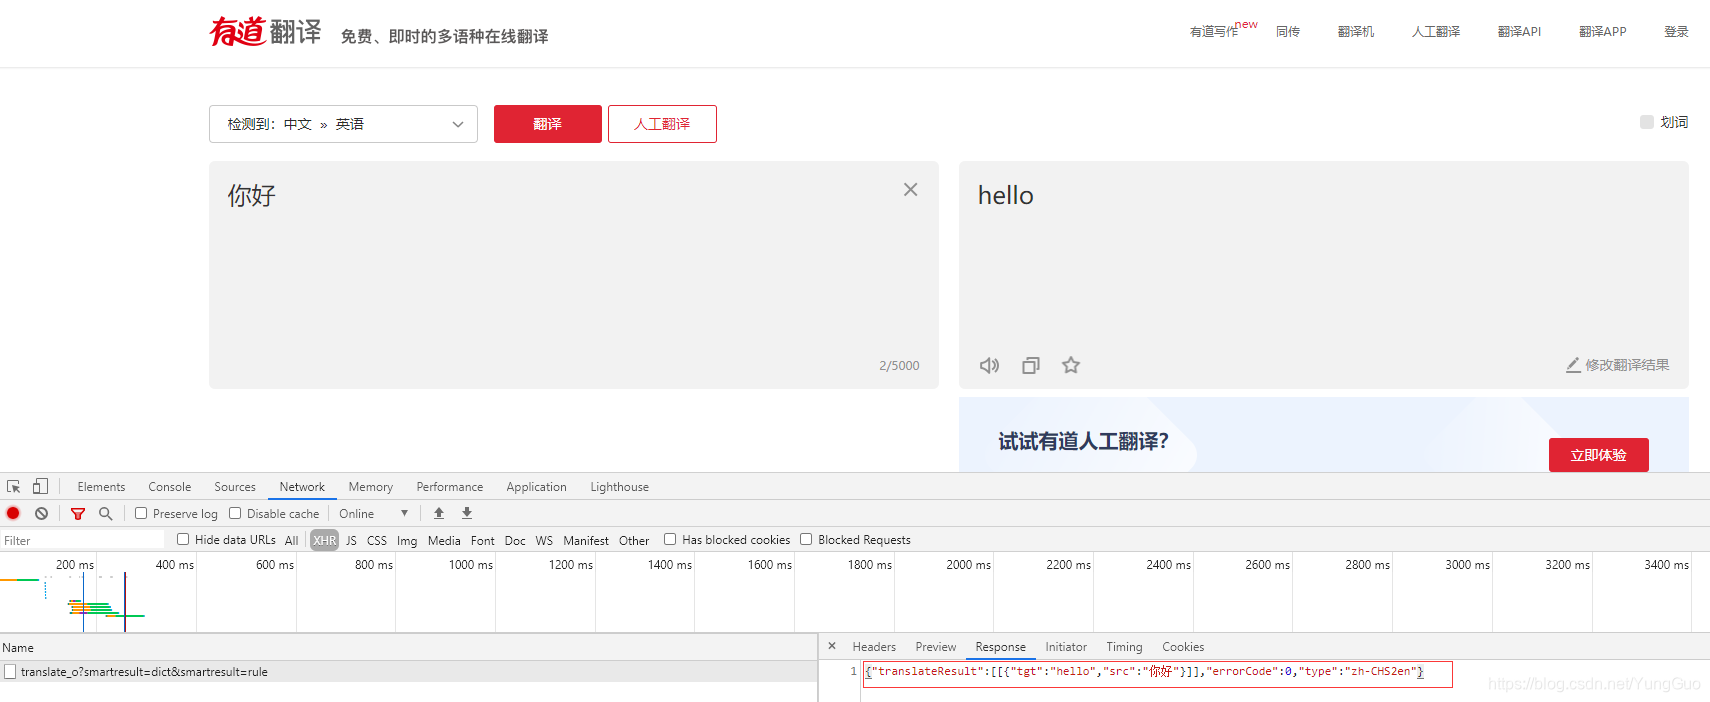The height and width of the screenshot is (702, 1710).
Task: Select the Network tab
Action: click(302, 487)
